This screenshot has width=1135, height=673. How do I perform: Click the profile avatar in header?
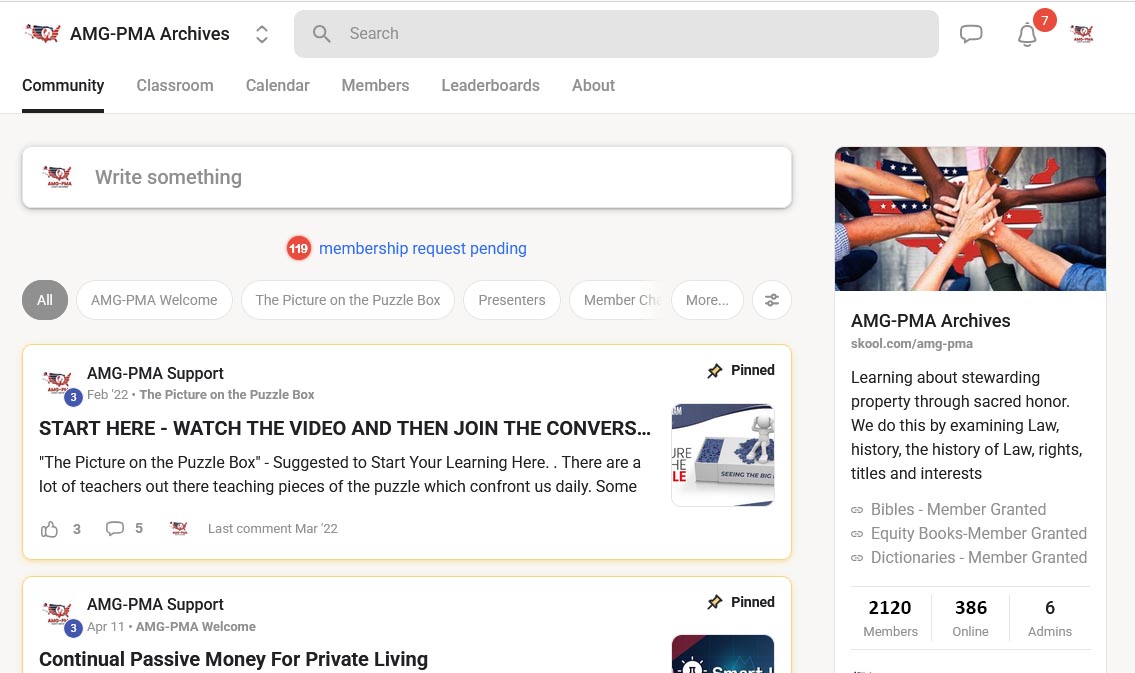coord(1082,34)
